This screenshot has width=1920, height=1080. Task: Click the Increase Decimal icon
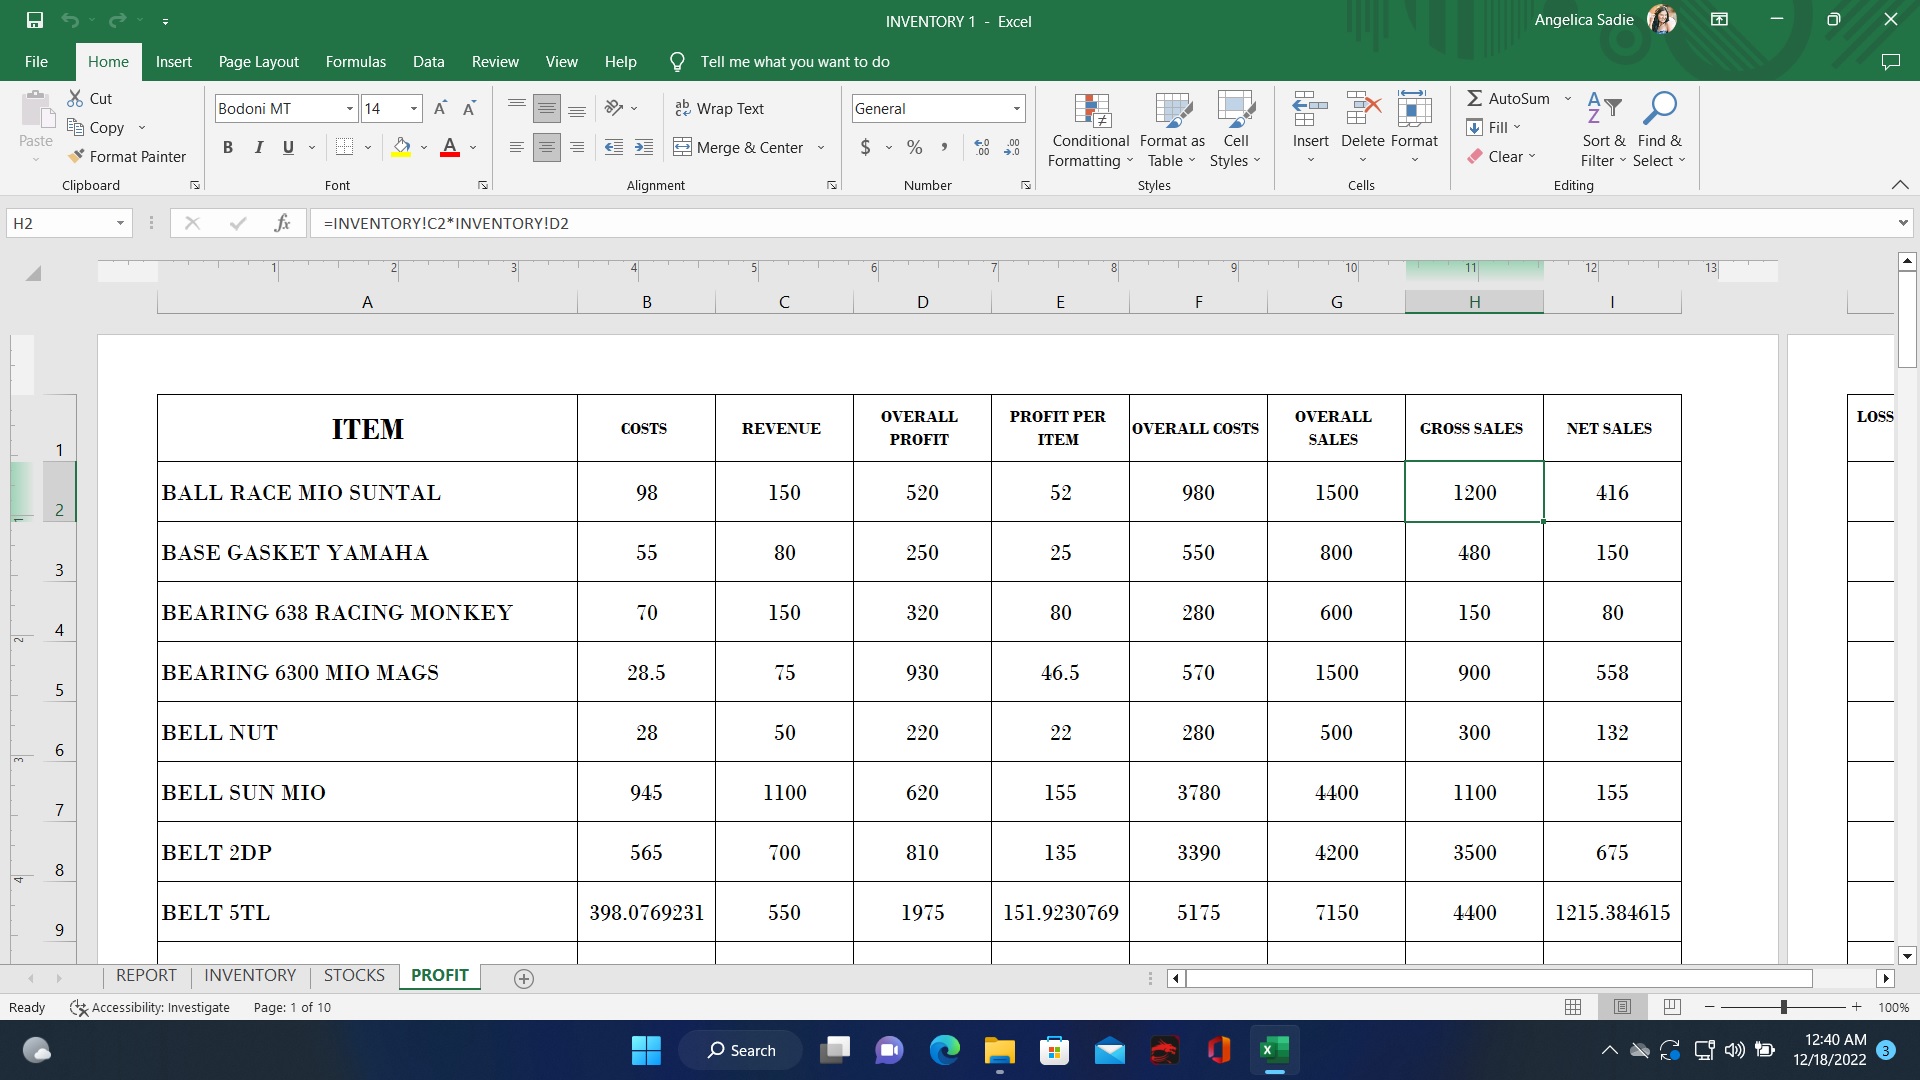pyautogui.click(x=982, y=147)
